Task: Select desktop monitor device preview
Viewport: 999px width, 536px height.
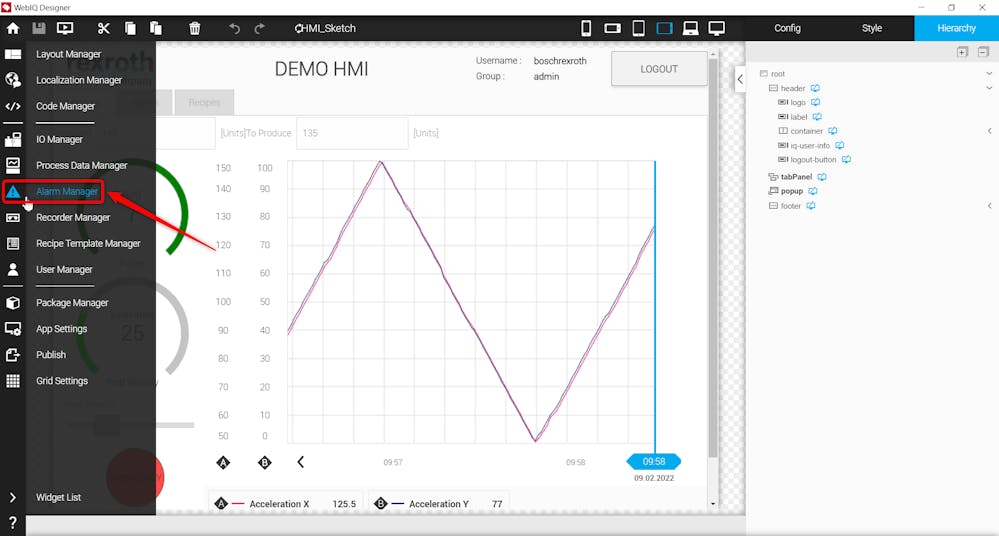Action: [x=717, y=28]
